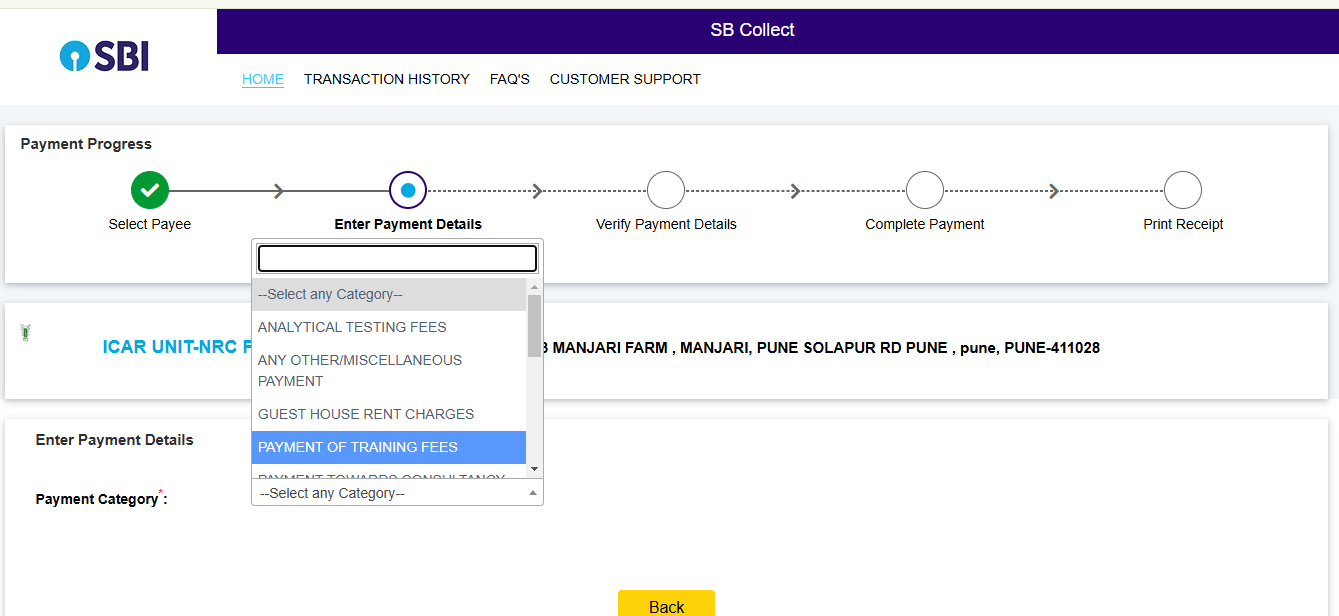Click the green Select Payee checkmark step

point(150,190)
